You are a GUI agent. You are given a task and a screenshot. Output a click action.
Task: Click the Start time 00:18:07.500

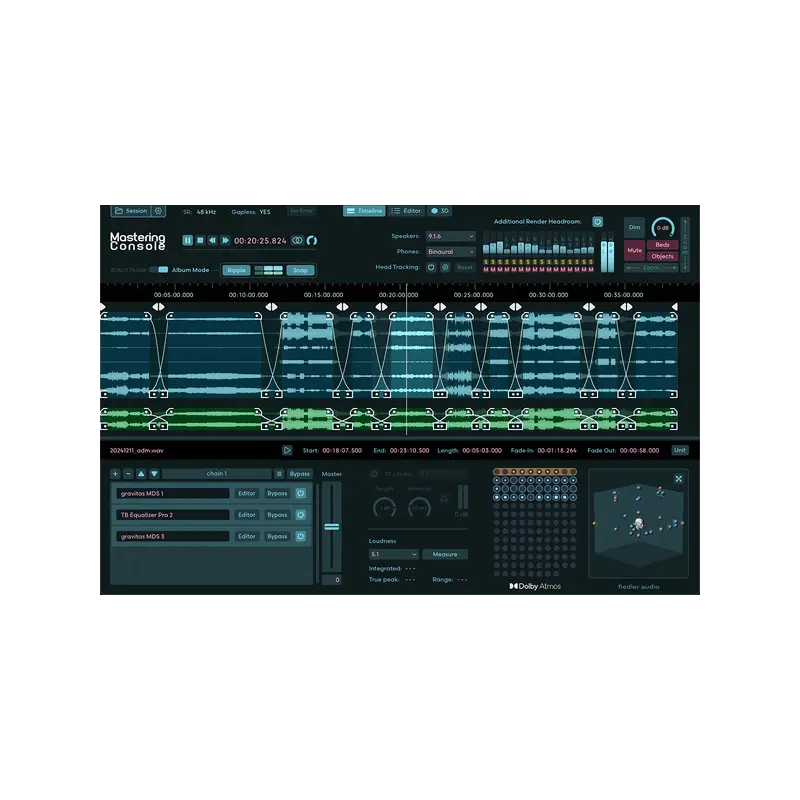(x=342, y=451)
